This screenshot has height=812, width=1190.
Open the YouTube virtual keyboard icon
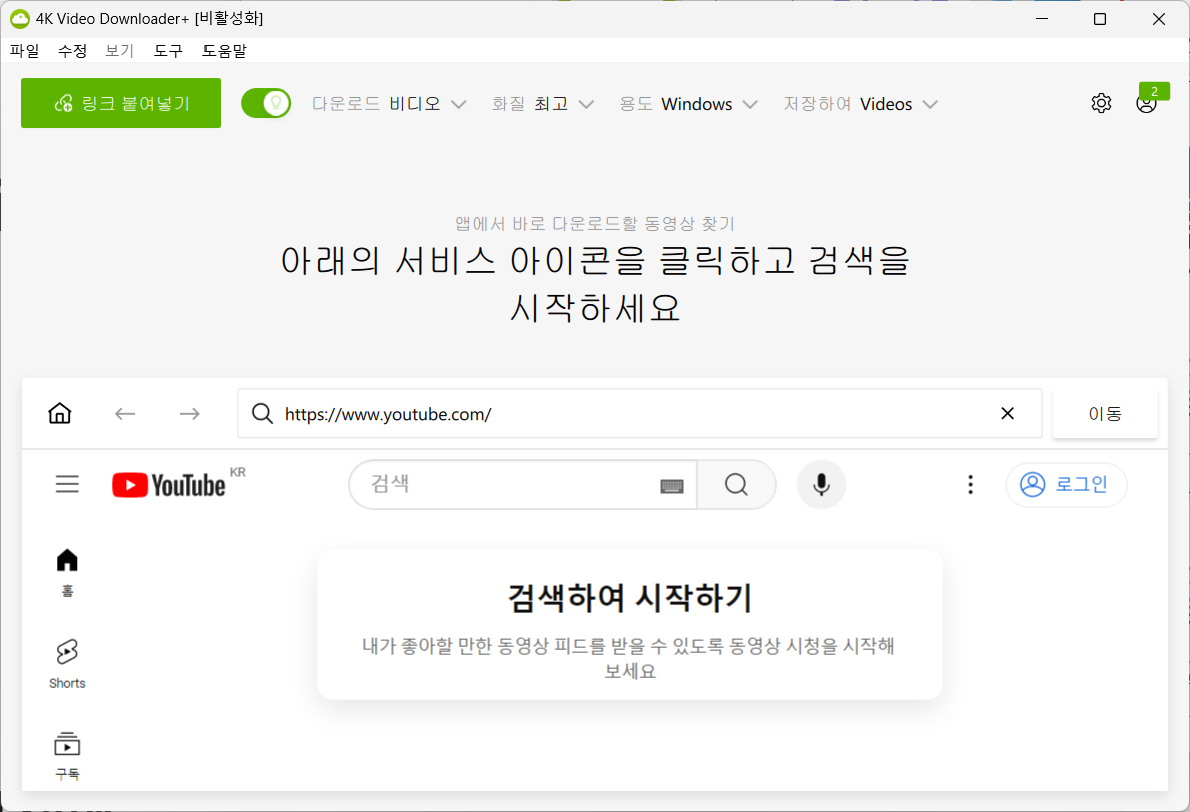(x=672, y=486)
